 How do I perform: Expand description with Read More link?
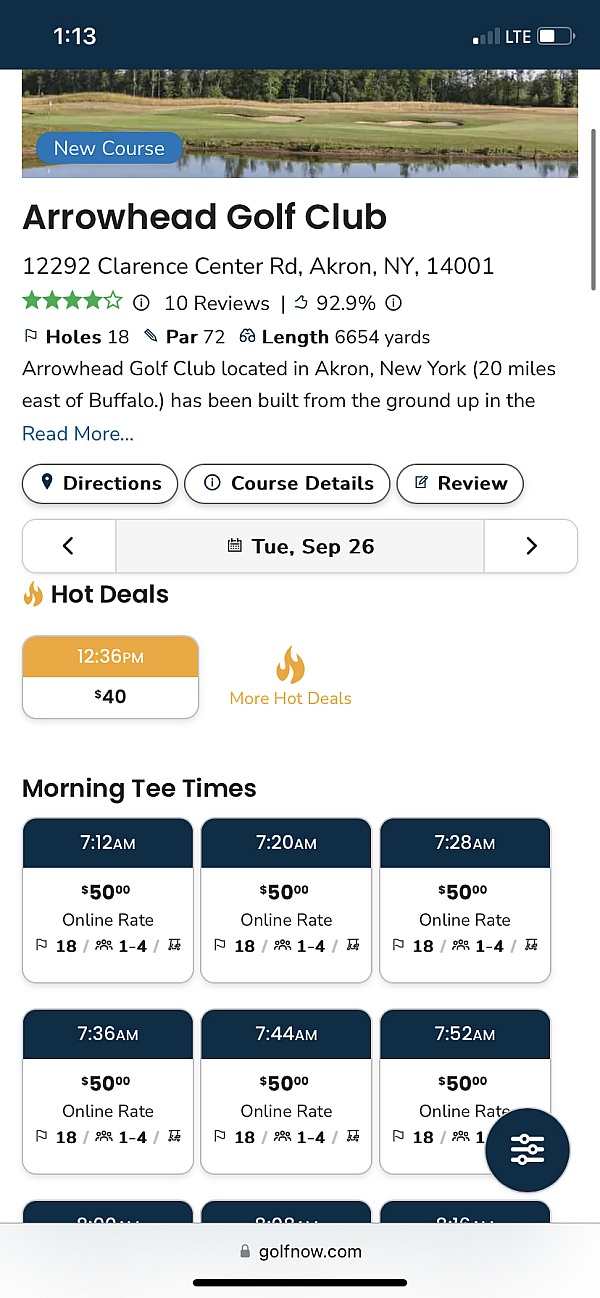[78, 433]
